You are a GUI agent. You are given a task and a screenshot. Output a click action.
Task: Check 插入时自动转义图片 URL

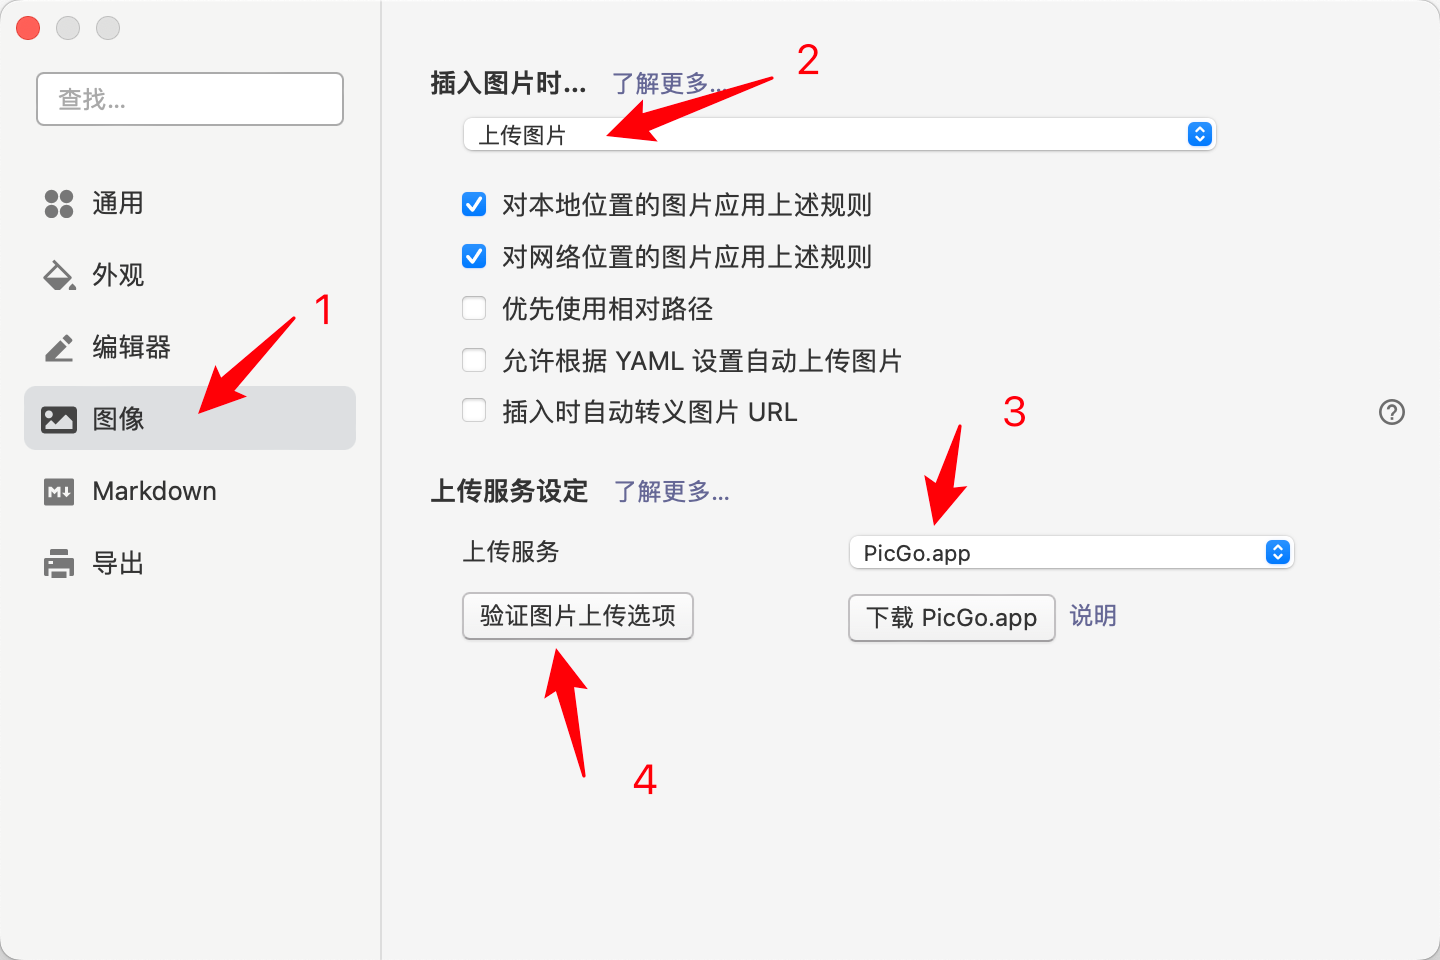tap(474, 411)
